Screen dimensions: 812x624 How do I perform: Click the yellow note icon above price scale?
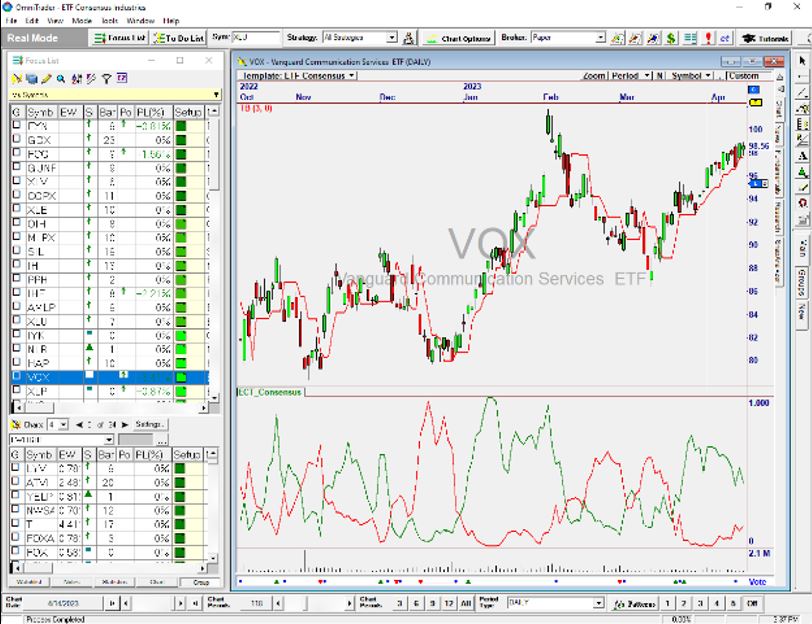coord(755,103)
